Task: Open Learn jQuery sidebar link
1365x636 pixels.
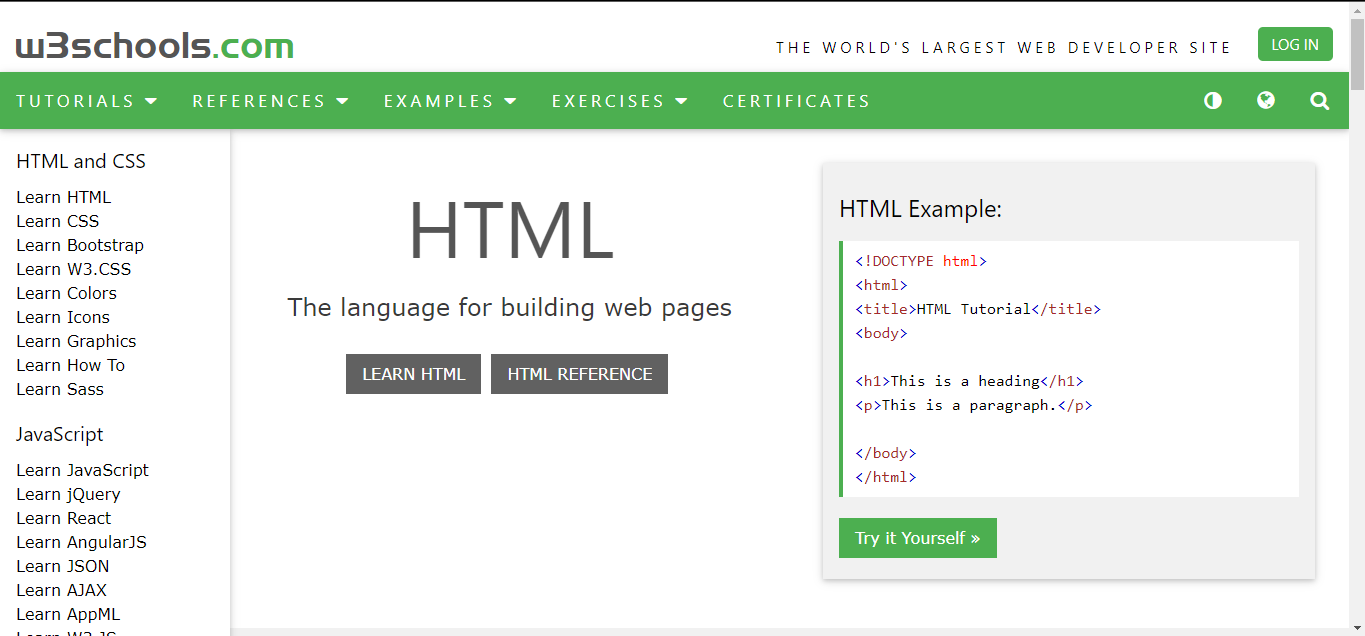Action: pos(68,494)
